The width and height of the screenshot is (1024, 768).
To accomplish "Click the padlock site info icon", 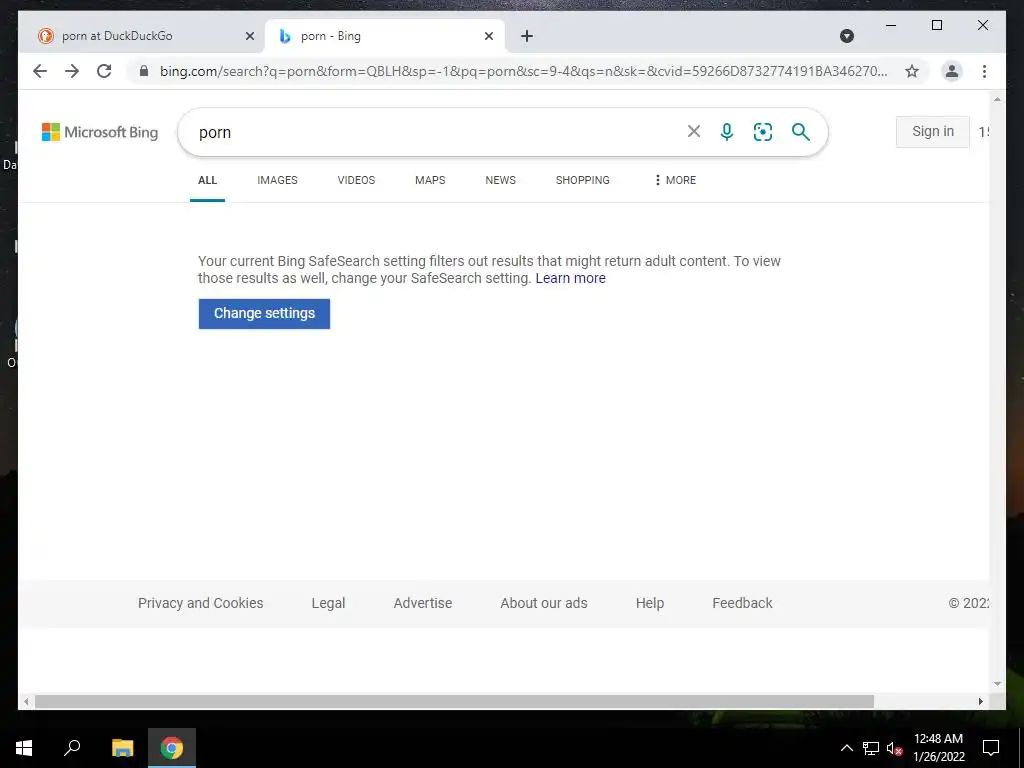I will click(x=144, y=71).
